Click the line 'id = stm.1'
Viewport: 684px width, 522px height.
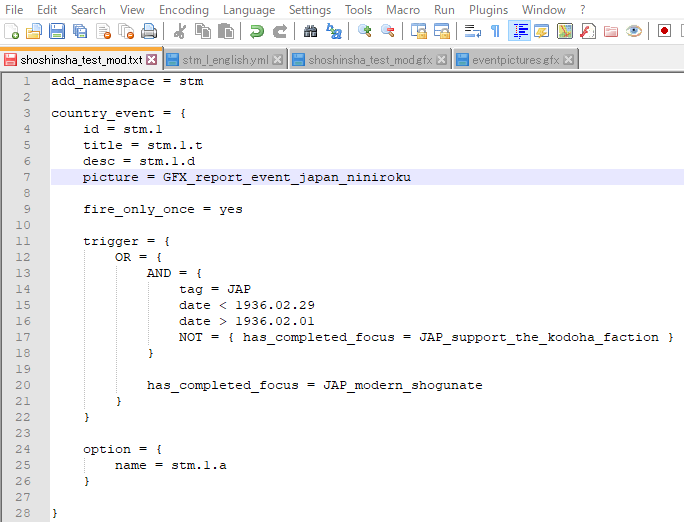[x=123, y=129]
